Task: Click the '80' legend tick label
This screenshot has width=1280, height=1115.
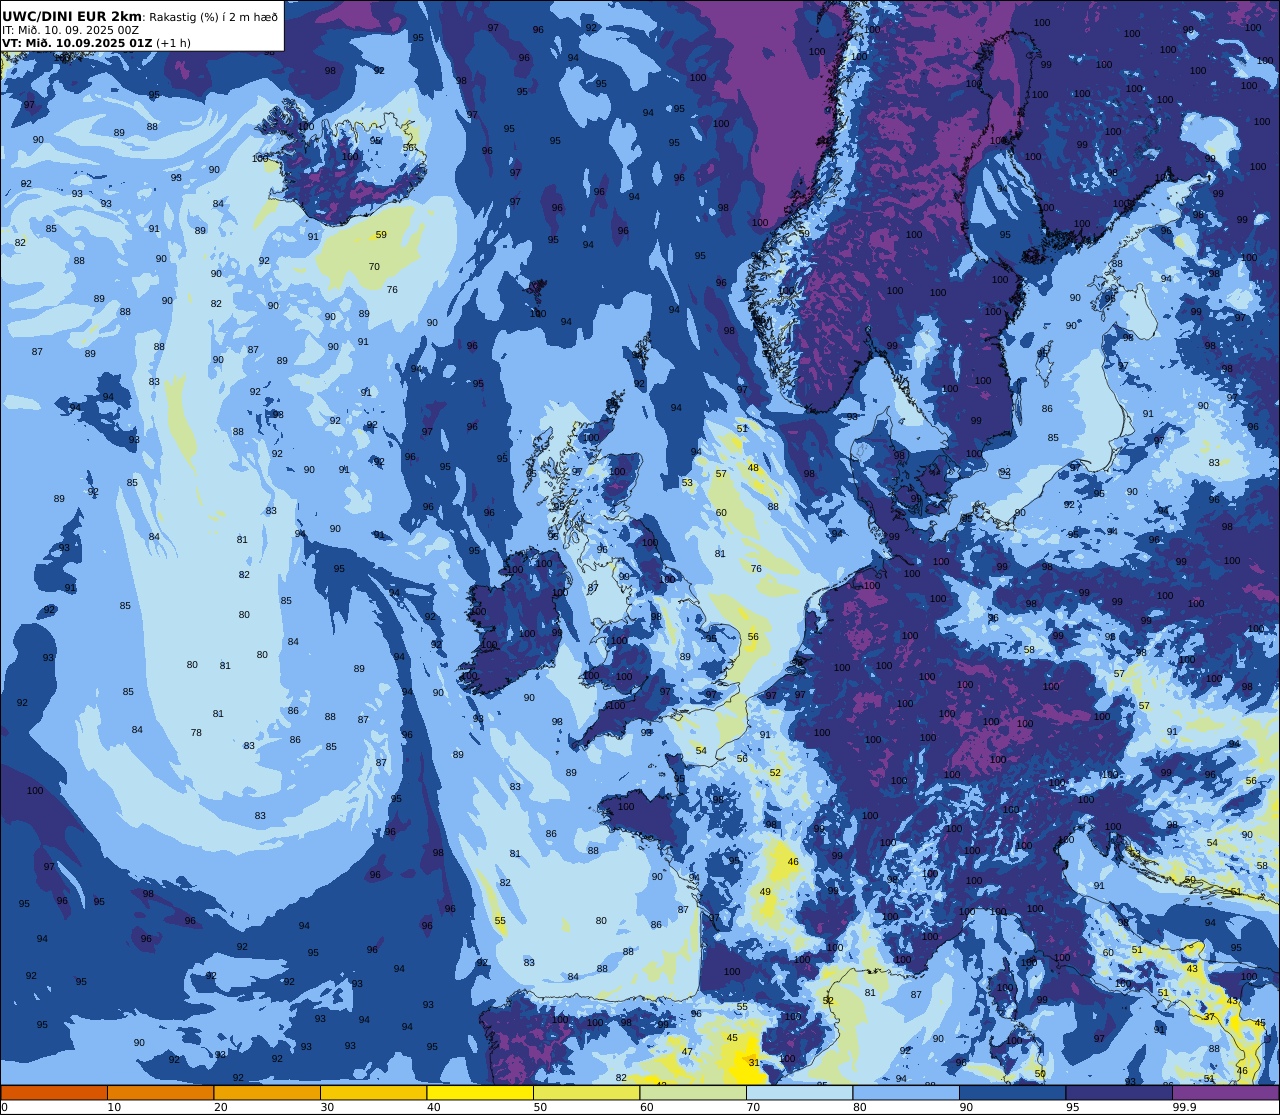Action: pyautogui.click(x=859, y=1107)
